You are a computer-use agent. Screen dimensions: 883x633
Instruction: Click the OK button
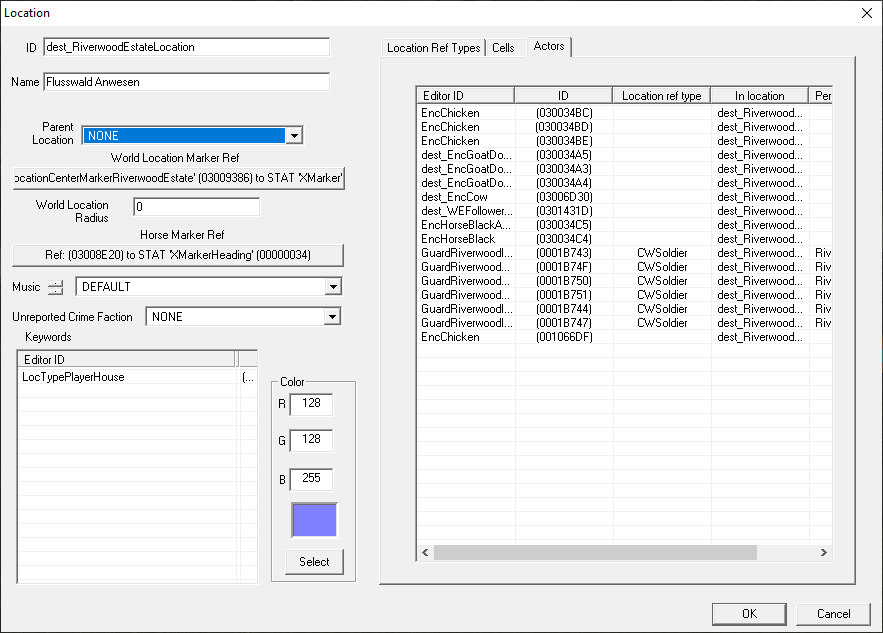point(749,614)
